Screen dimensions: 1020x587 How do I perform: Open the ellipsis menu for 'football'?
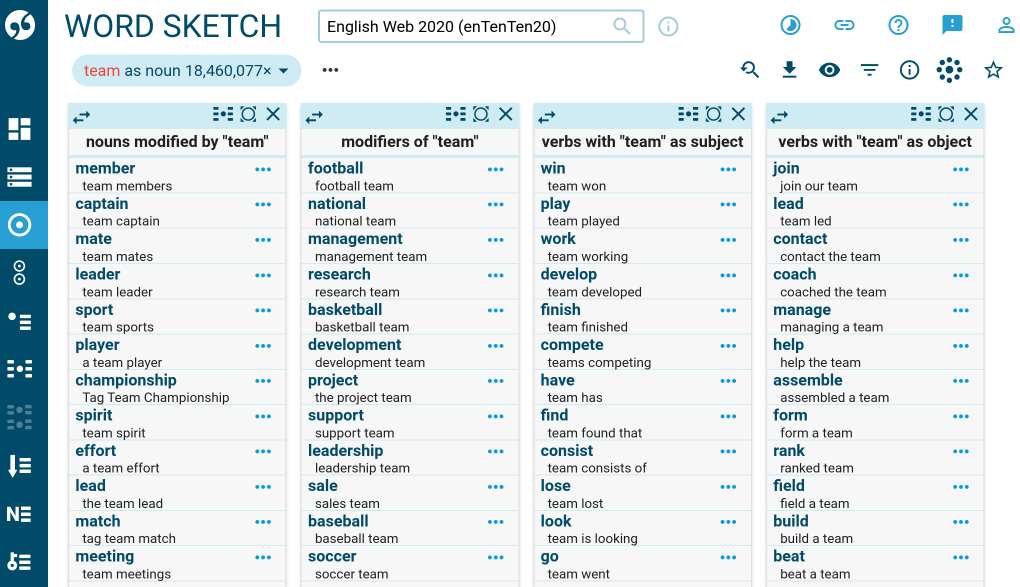tap(496, 169)
